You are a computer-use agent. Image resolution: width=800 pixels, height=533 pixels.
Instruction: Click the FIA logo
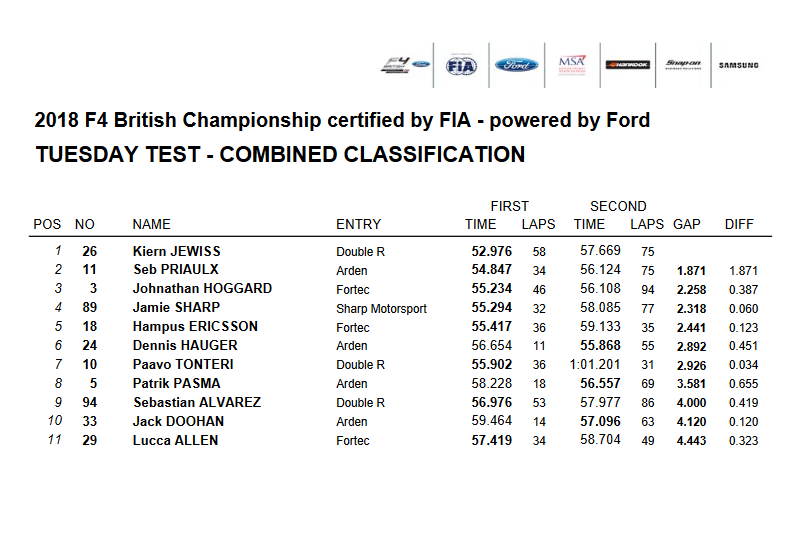[461, 65]
